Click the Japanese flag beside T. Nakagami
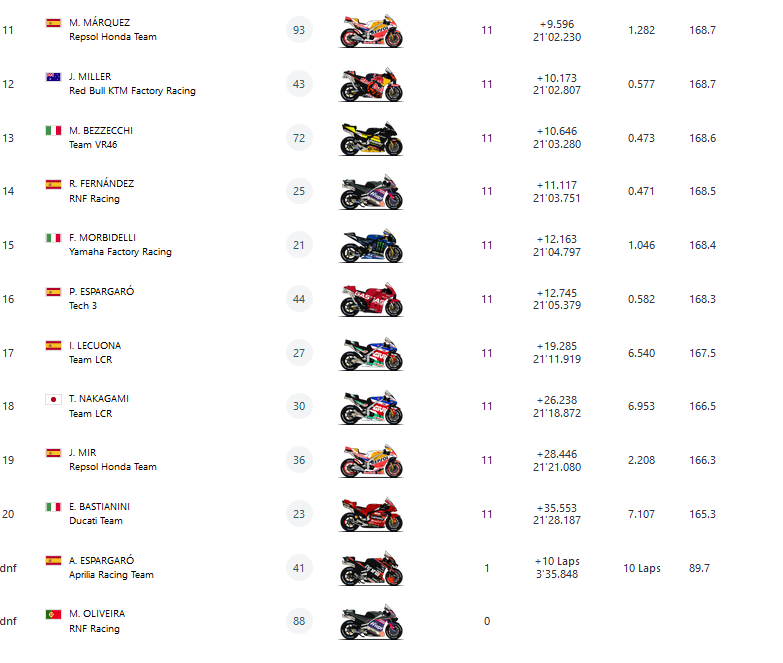Viewport: 783px width, 663px height. pyautogui.click(x=53, y=399)
